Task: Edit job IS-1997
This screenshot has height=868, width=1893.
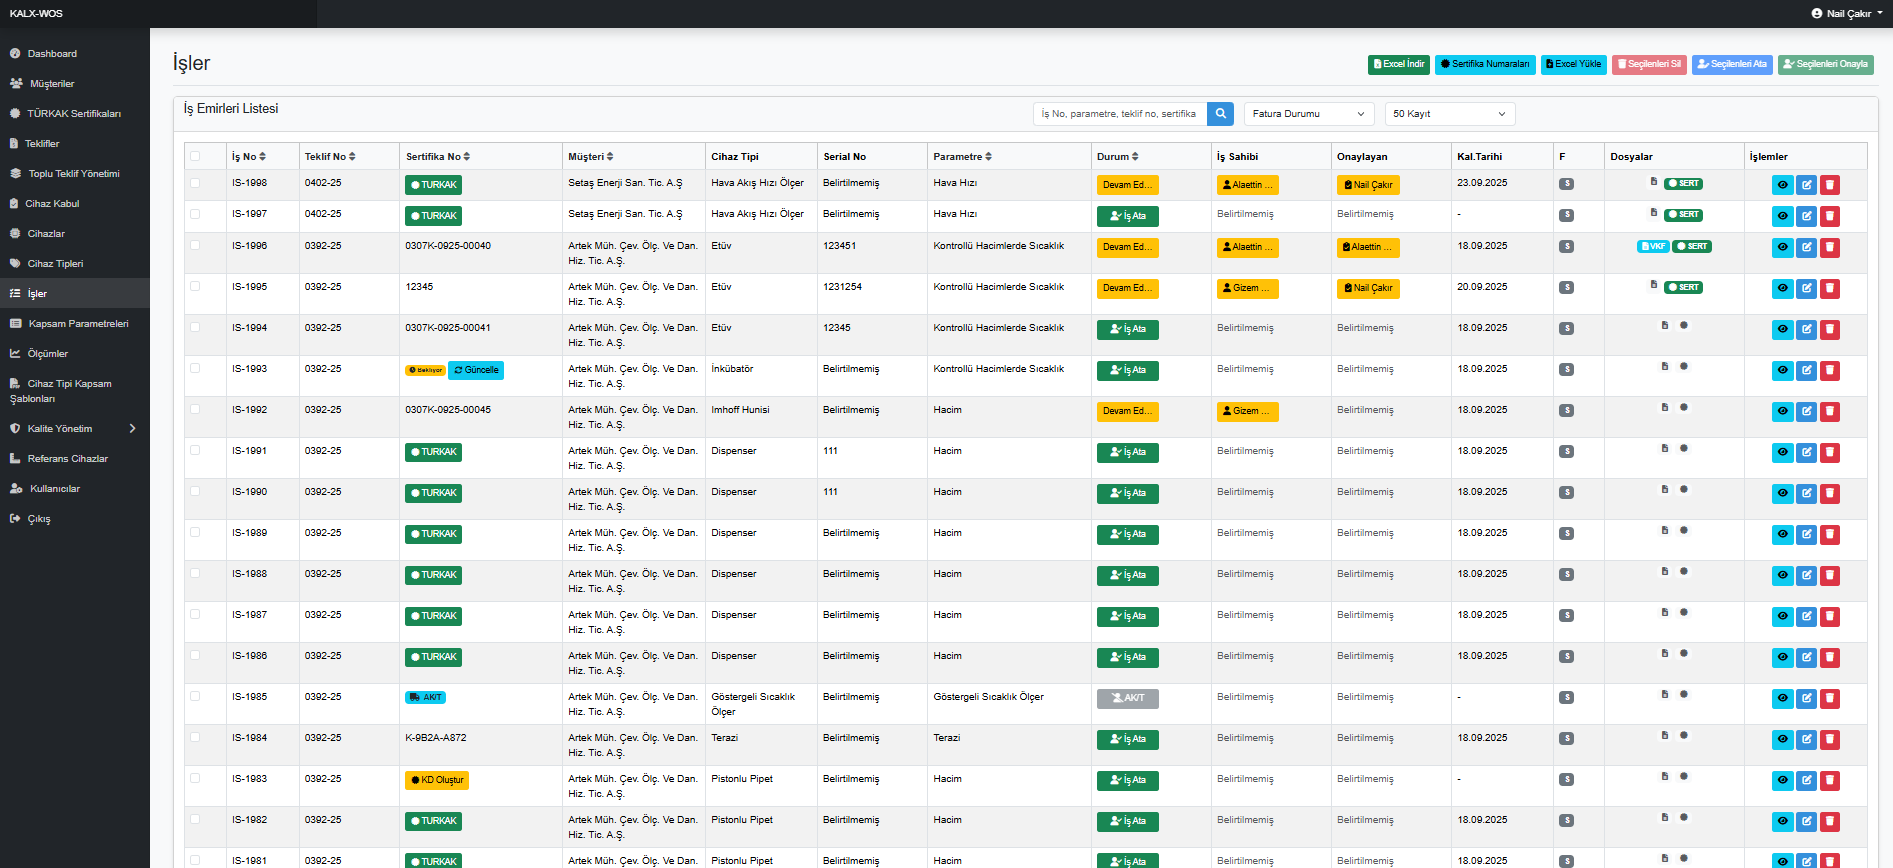Action: point(1806,216)
